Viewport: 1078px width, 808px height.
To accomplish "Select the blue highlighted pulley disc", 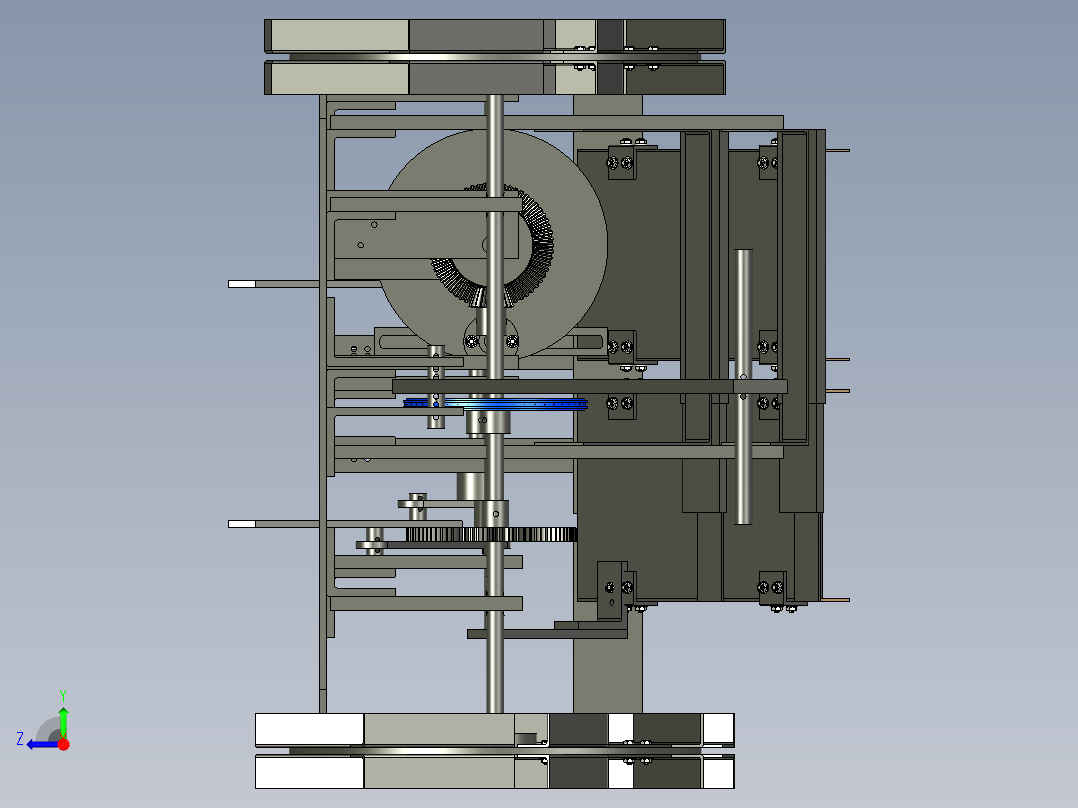I will [495, 404].
